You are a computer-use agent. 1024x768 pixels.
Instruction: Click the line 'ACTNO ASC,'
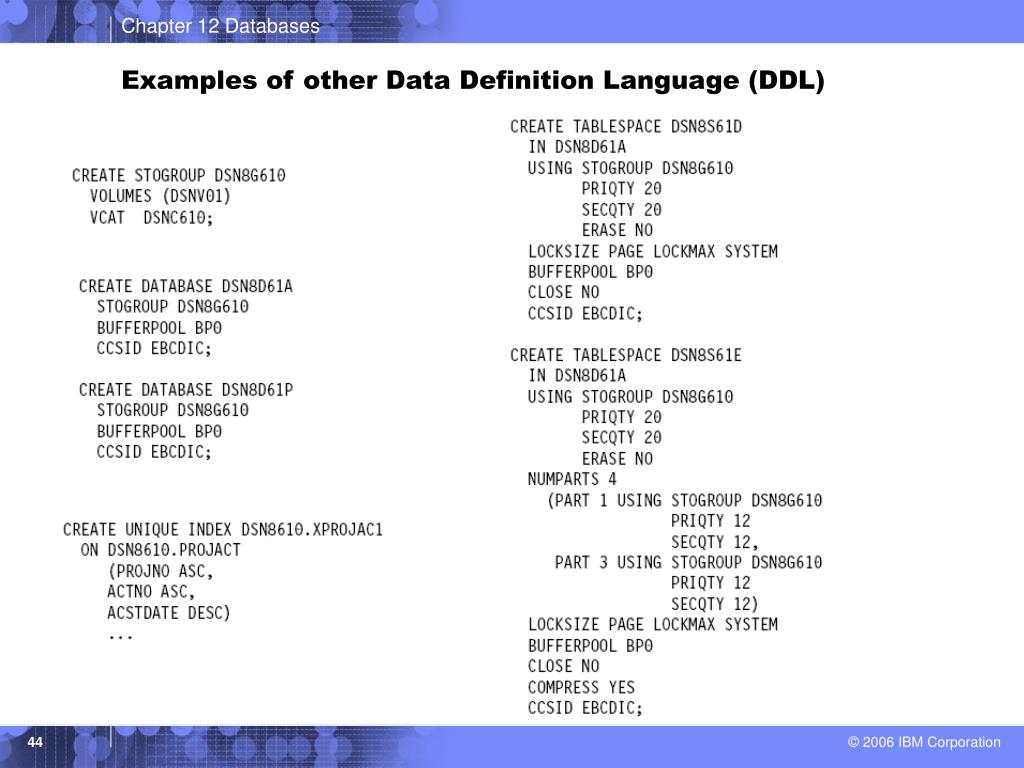point(151,592)
